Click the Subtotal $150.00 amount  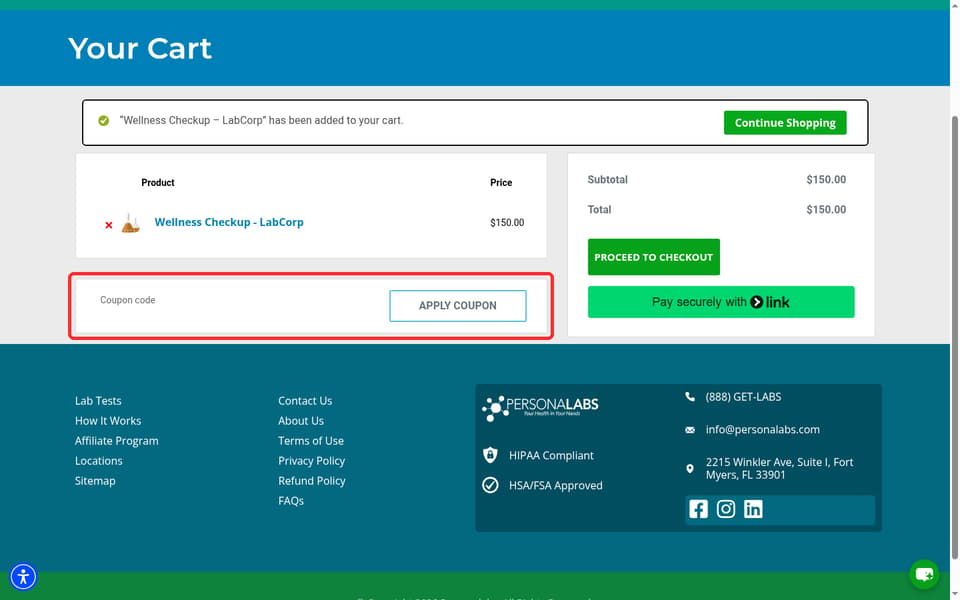826,179
